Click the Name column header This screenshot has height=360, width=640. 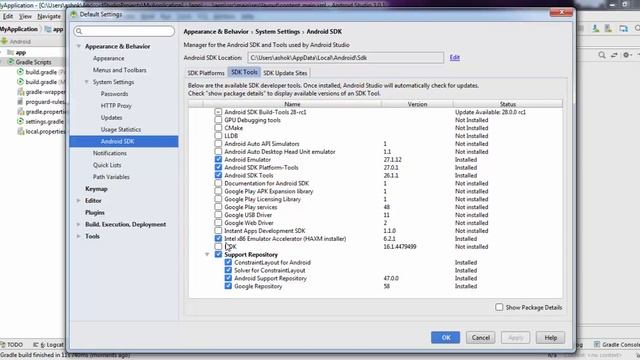coord(292,104)
